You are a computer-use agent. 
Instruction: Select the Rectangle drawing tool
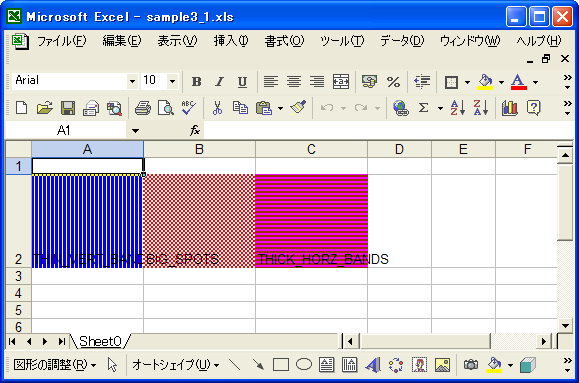pos(281,365)
